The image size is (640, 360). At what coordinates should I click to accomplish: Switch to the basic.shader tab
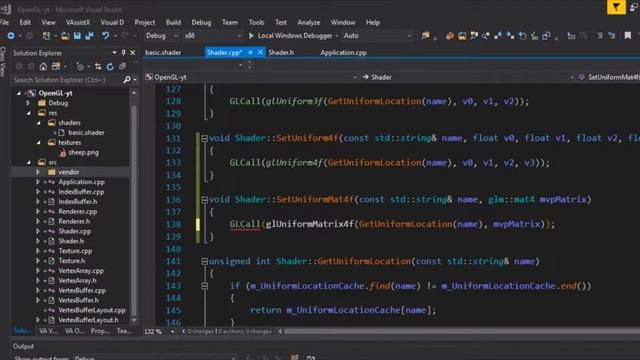pyautogui.click(x=163, y=53)
